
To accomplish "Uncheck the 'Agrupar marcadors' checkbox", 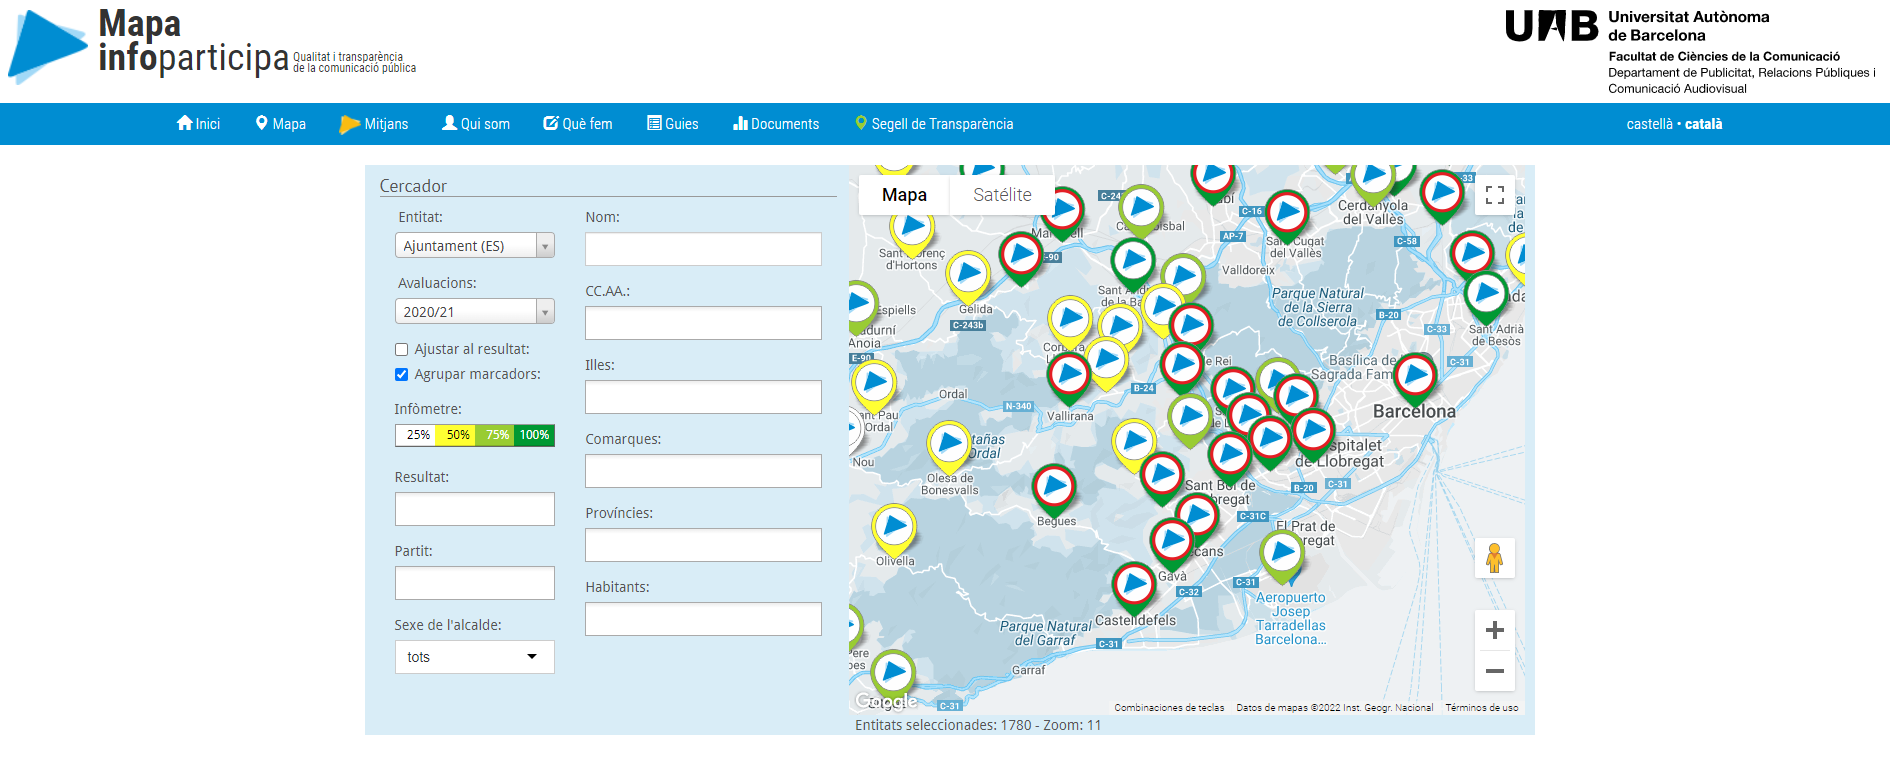I will tap(402, 375).
